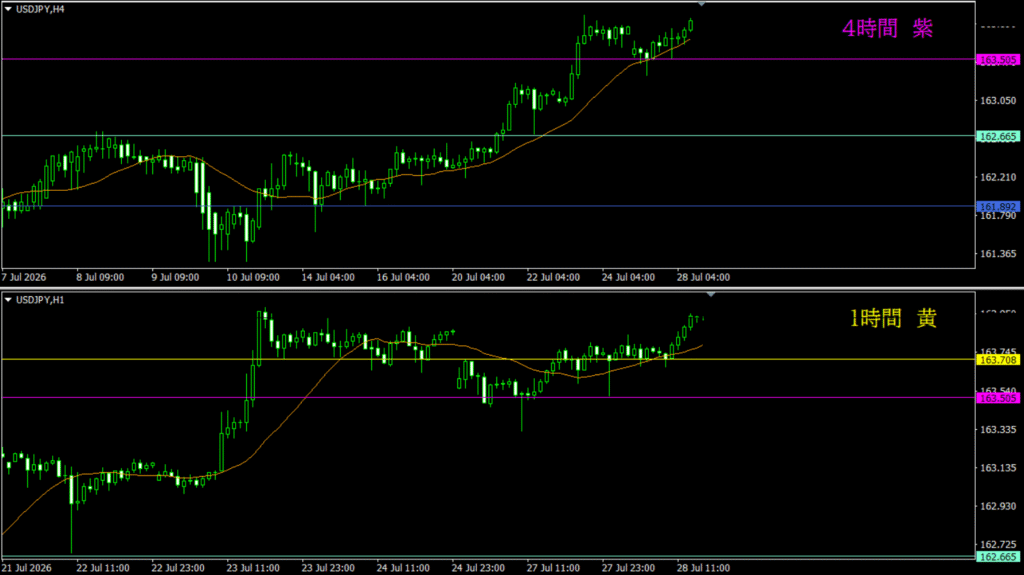Screen dimensions: 1024x575
Task: Click the 22 Jul 04:00 time marker on H4 axis
Action: (x=553, y=278)
